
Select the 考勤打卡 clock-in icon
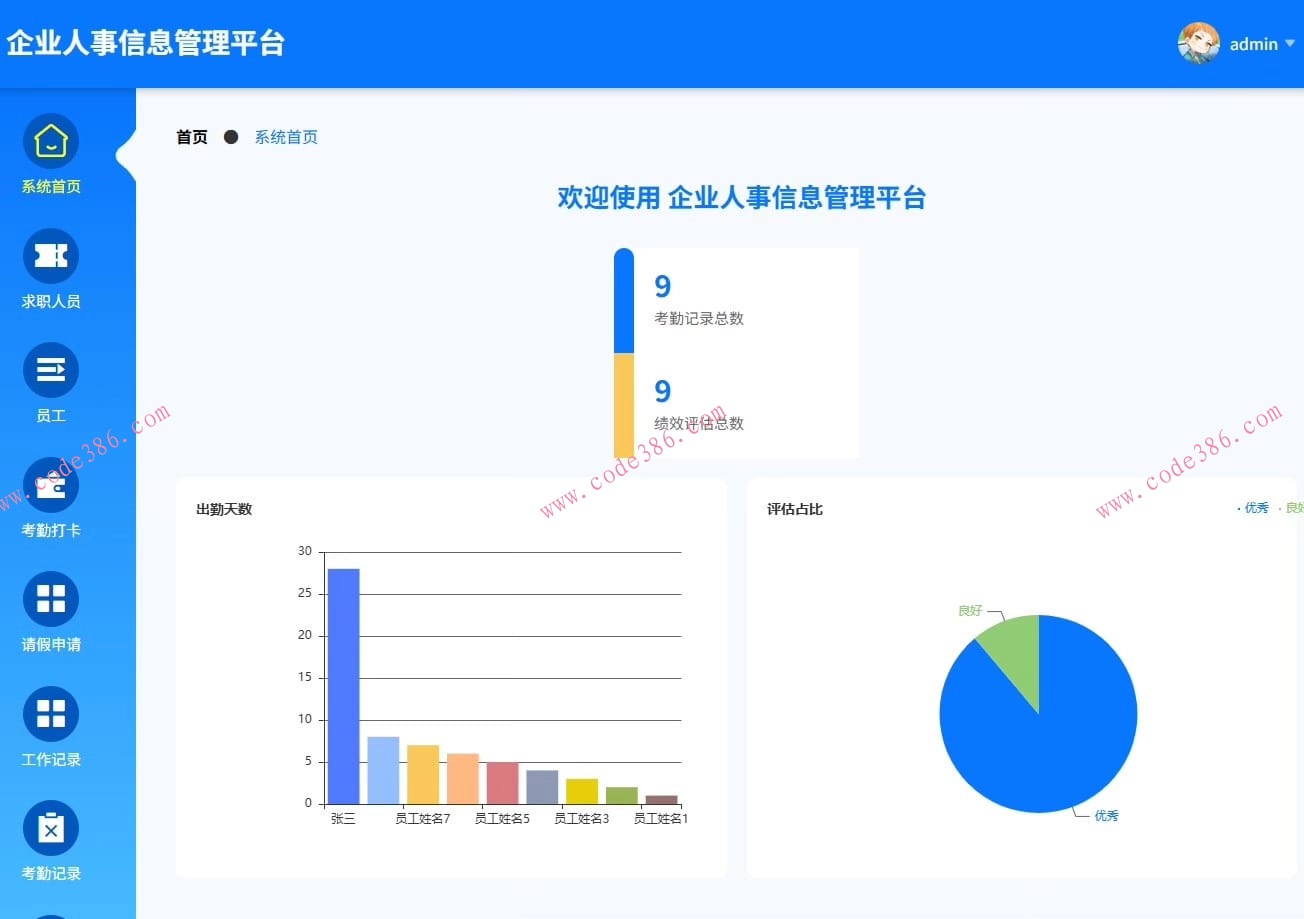pyautogui.click(x=49, y=484)
